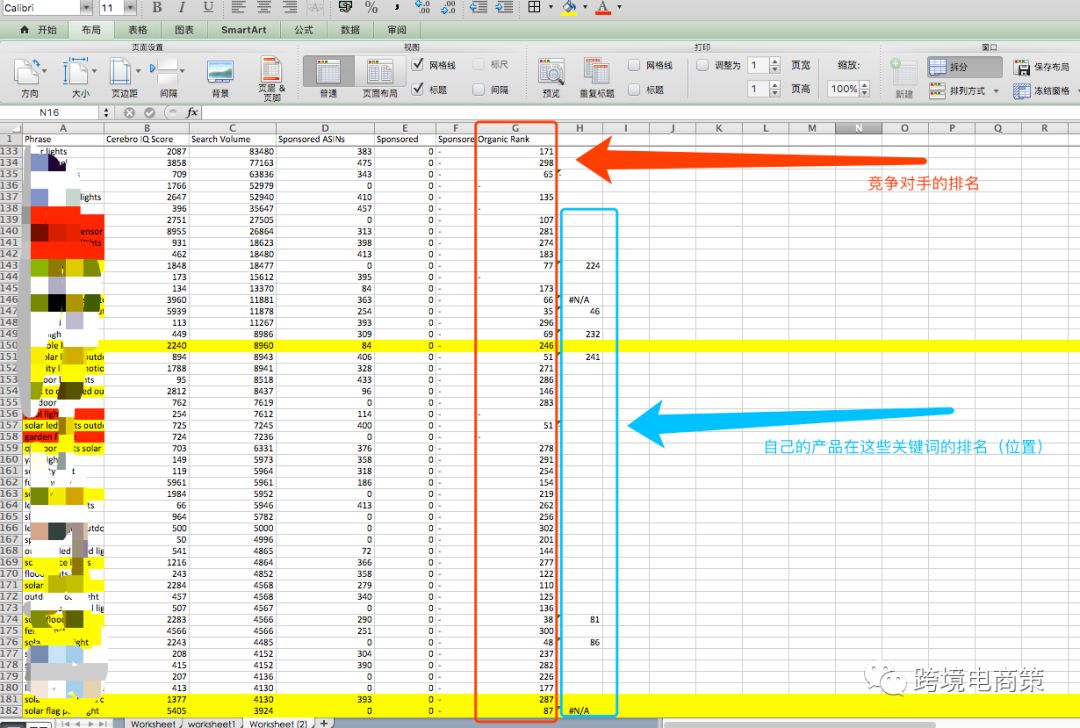This screenshot has width=1080, height=728.
Task: Toggle the 拆分 split window button
Action: 964,67
